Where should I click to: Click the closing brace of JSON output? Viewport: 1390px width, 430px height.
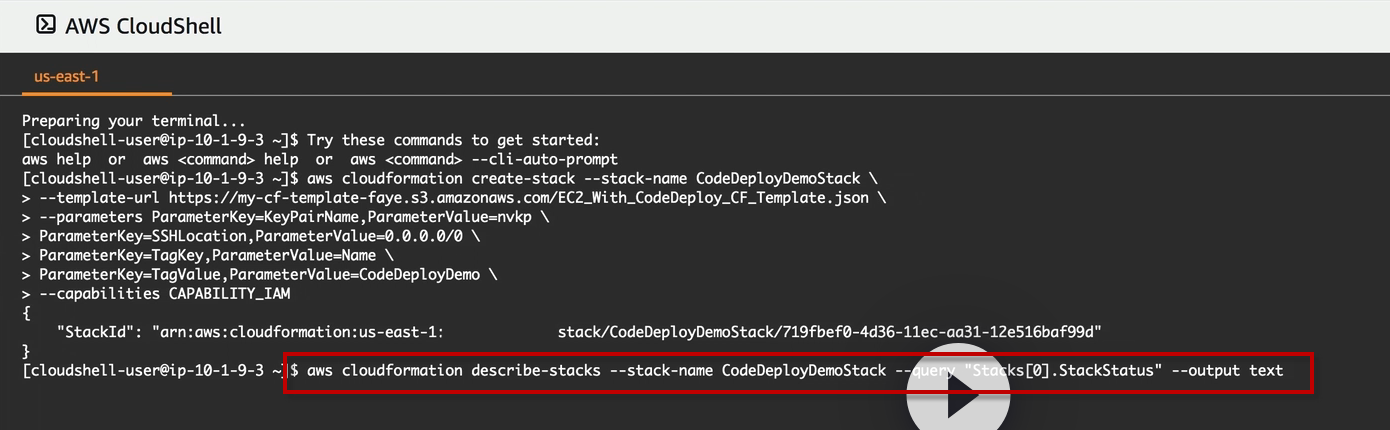click(26, 351)
